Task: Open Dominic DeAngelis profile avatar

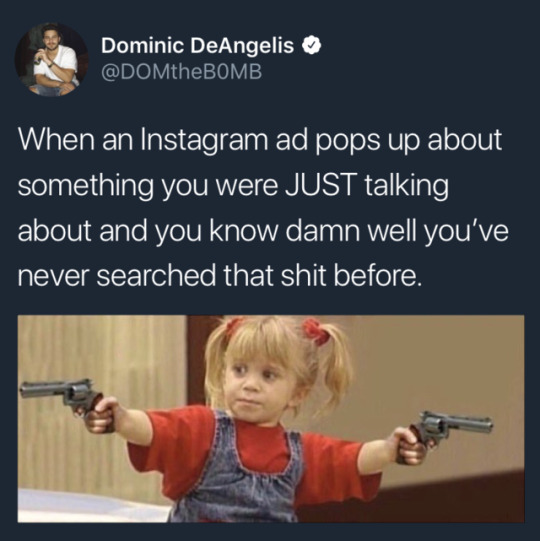Action: point(51,59)
